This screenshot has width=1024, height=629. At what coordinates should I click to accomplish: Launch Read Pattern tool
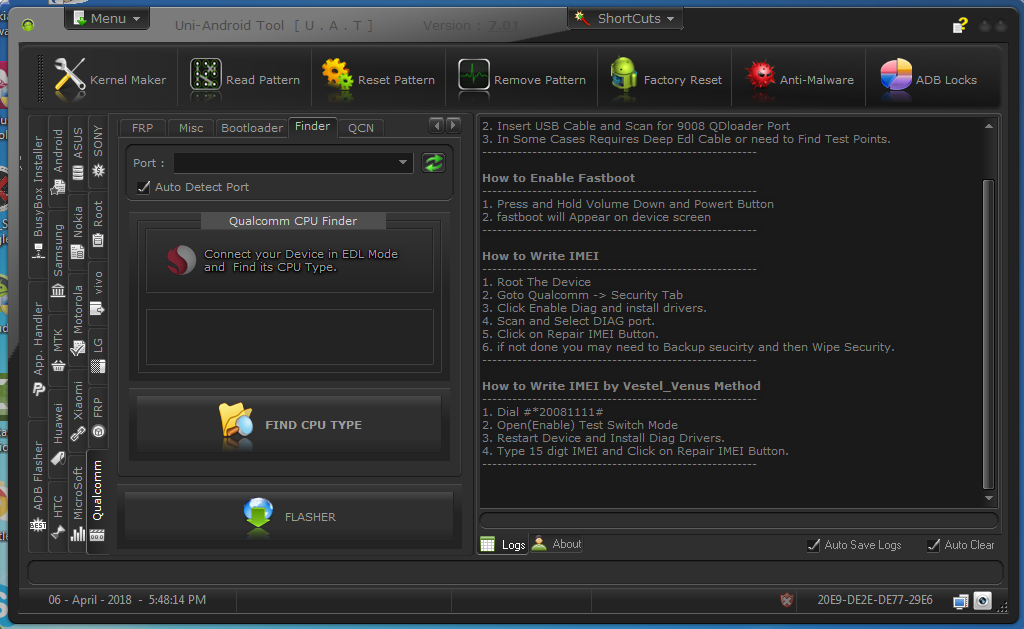tap(245, 79)
